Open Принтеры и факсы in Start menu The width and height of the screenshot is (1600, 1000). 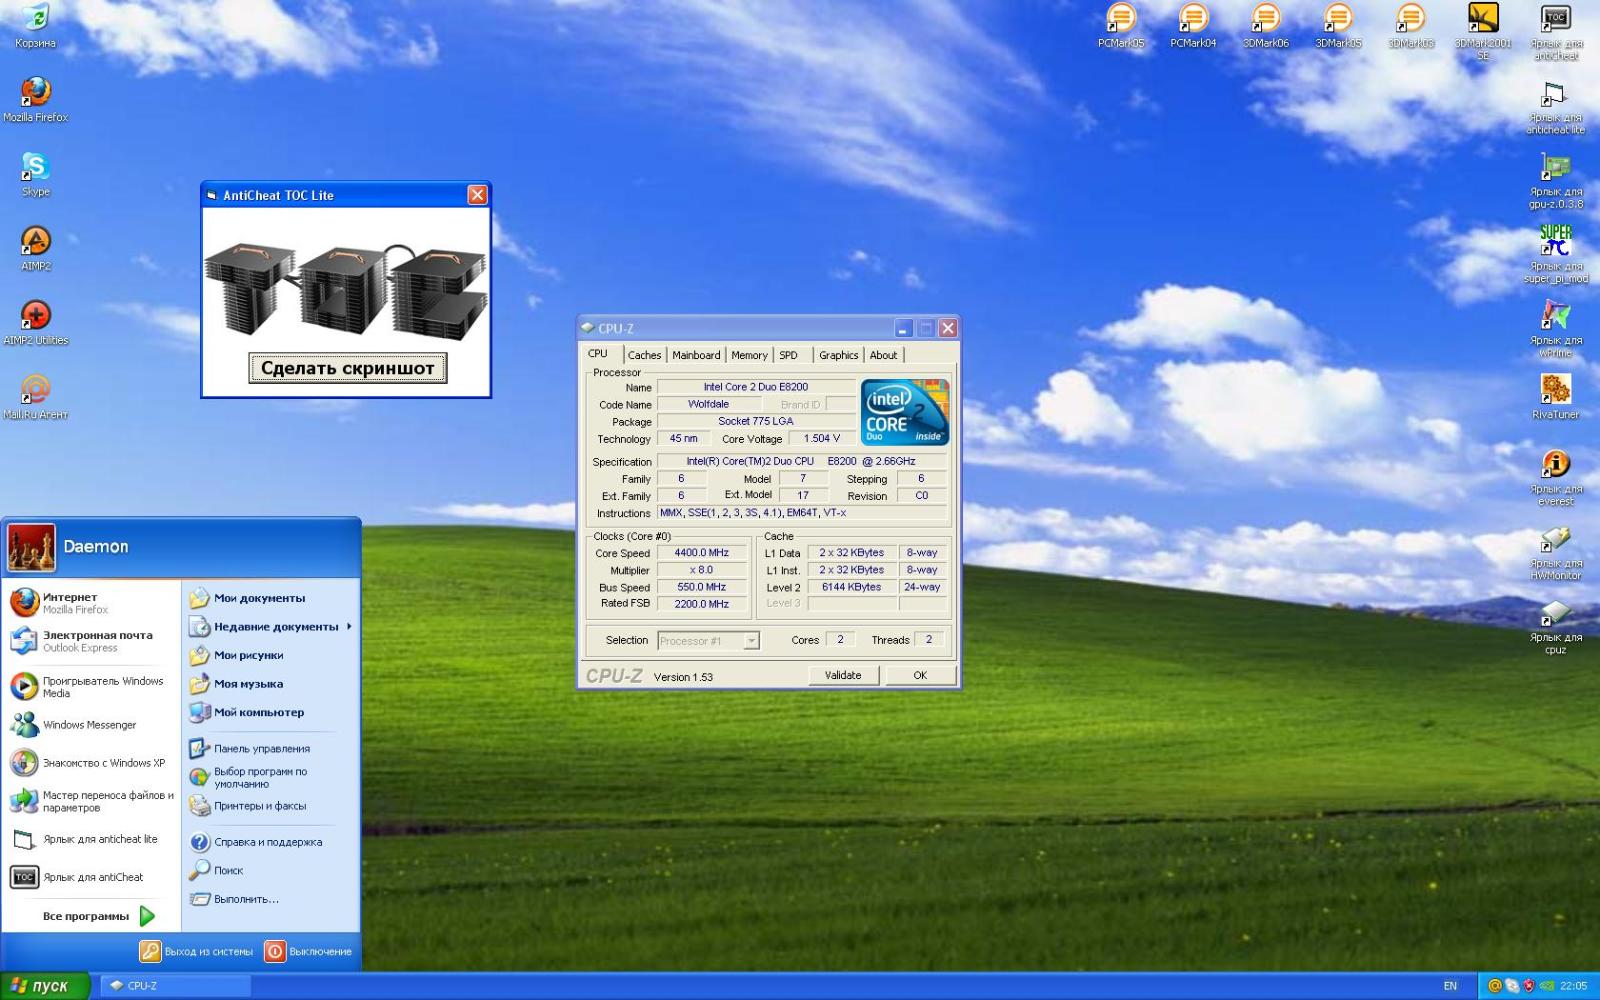click(270, 806)
